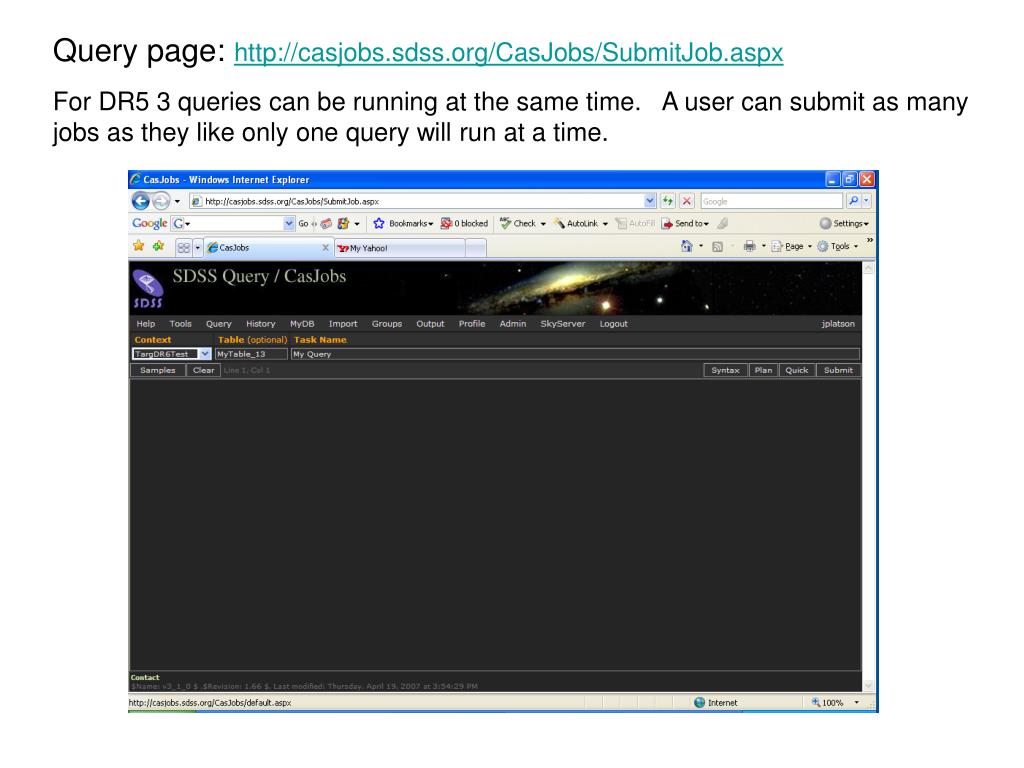Viewport: 1024px width, 768px height.
Task: Click the Table field containing MyTable_13
Action: tap(251, 354)
